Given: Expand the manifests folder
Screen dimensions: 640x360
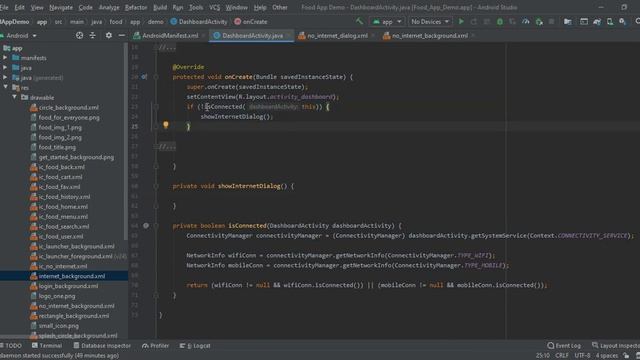Looking at the screenshot, I should click(5, 58).
